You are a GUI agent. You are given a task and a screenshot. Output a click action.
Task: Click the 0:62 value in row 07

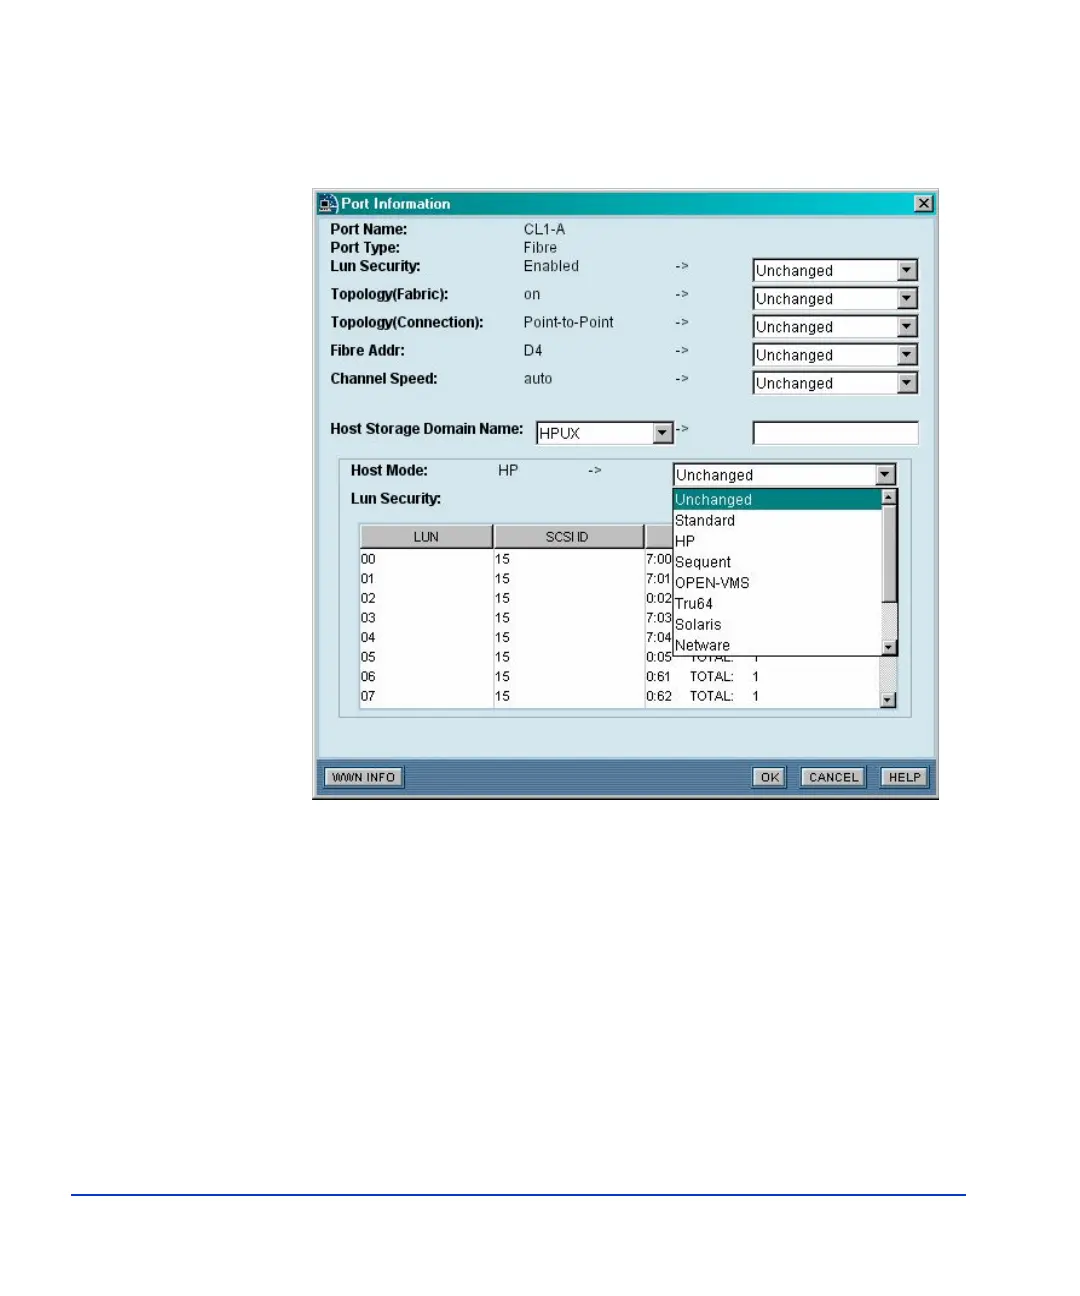tap(658, 696)
